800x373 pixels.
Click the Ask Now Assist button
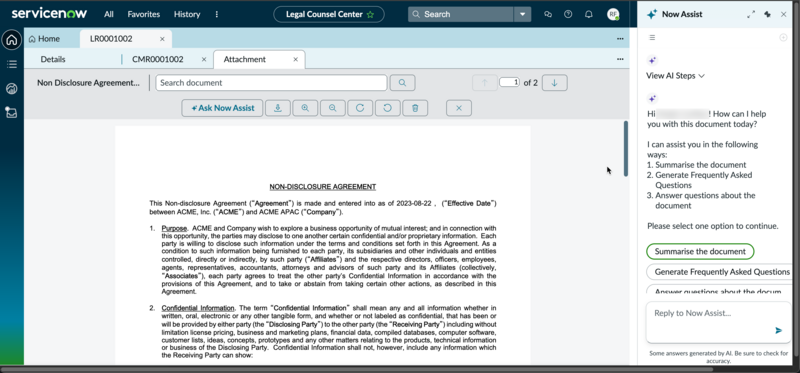(222, 108)
